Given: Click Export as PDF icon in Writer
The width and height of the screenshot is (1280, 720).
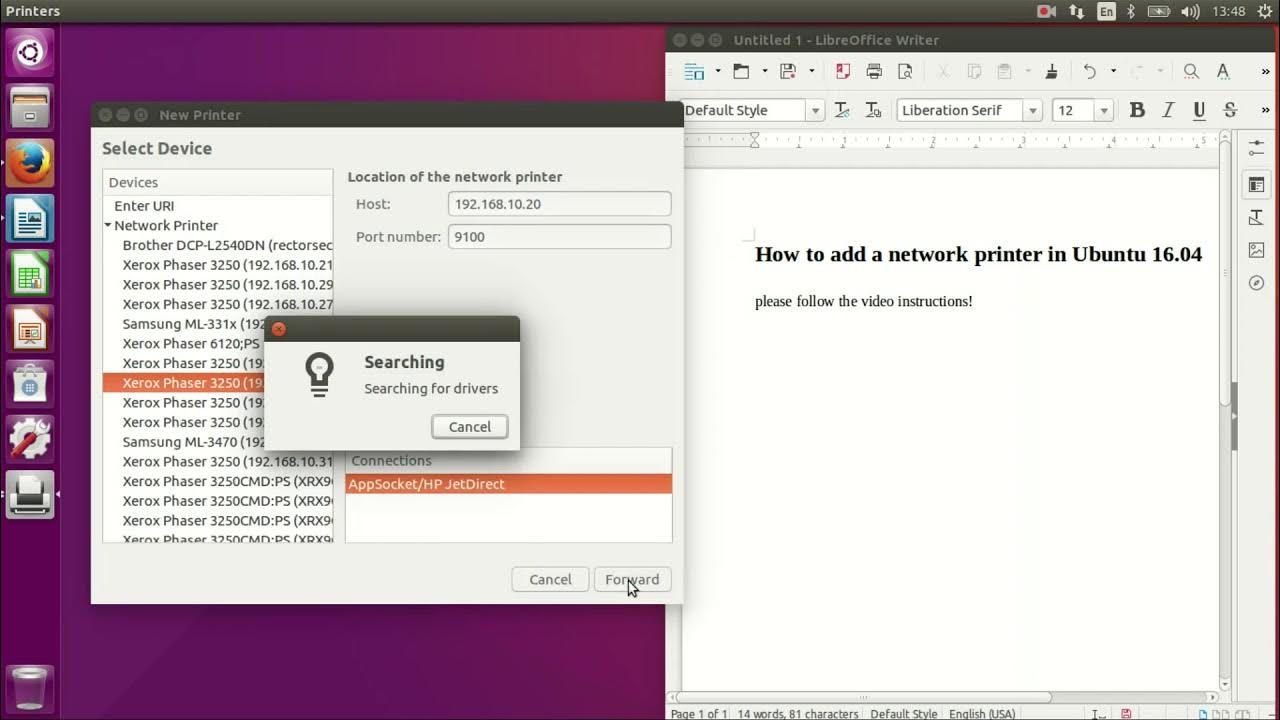Looking at the screenshot, I should pos(843,71).
